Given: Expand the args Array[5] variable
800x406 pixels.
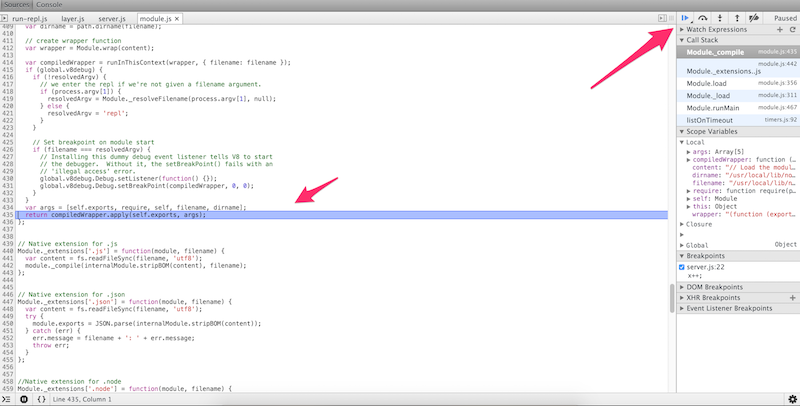Looking at the screenshot, I should pyautogui.click(x=689, y=152).
